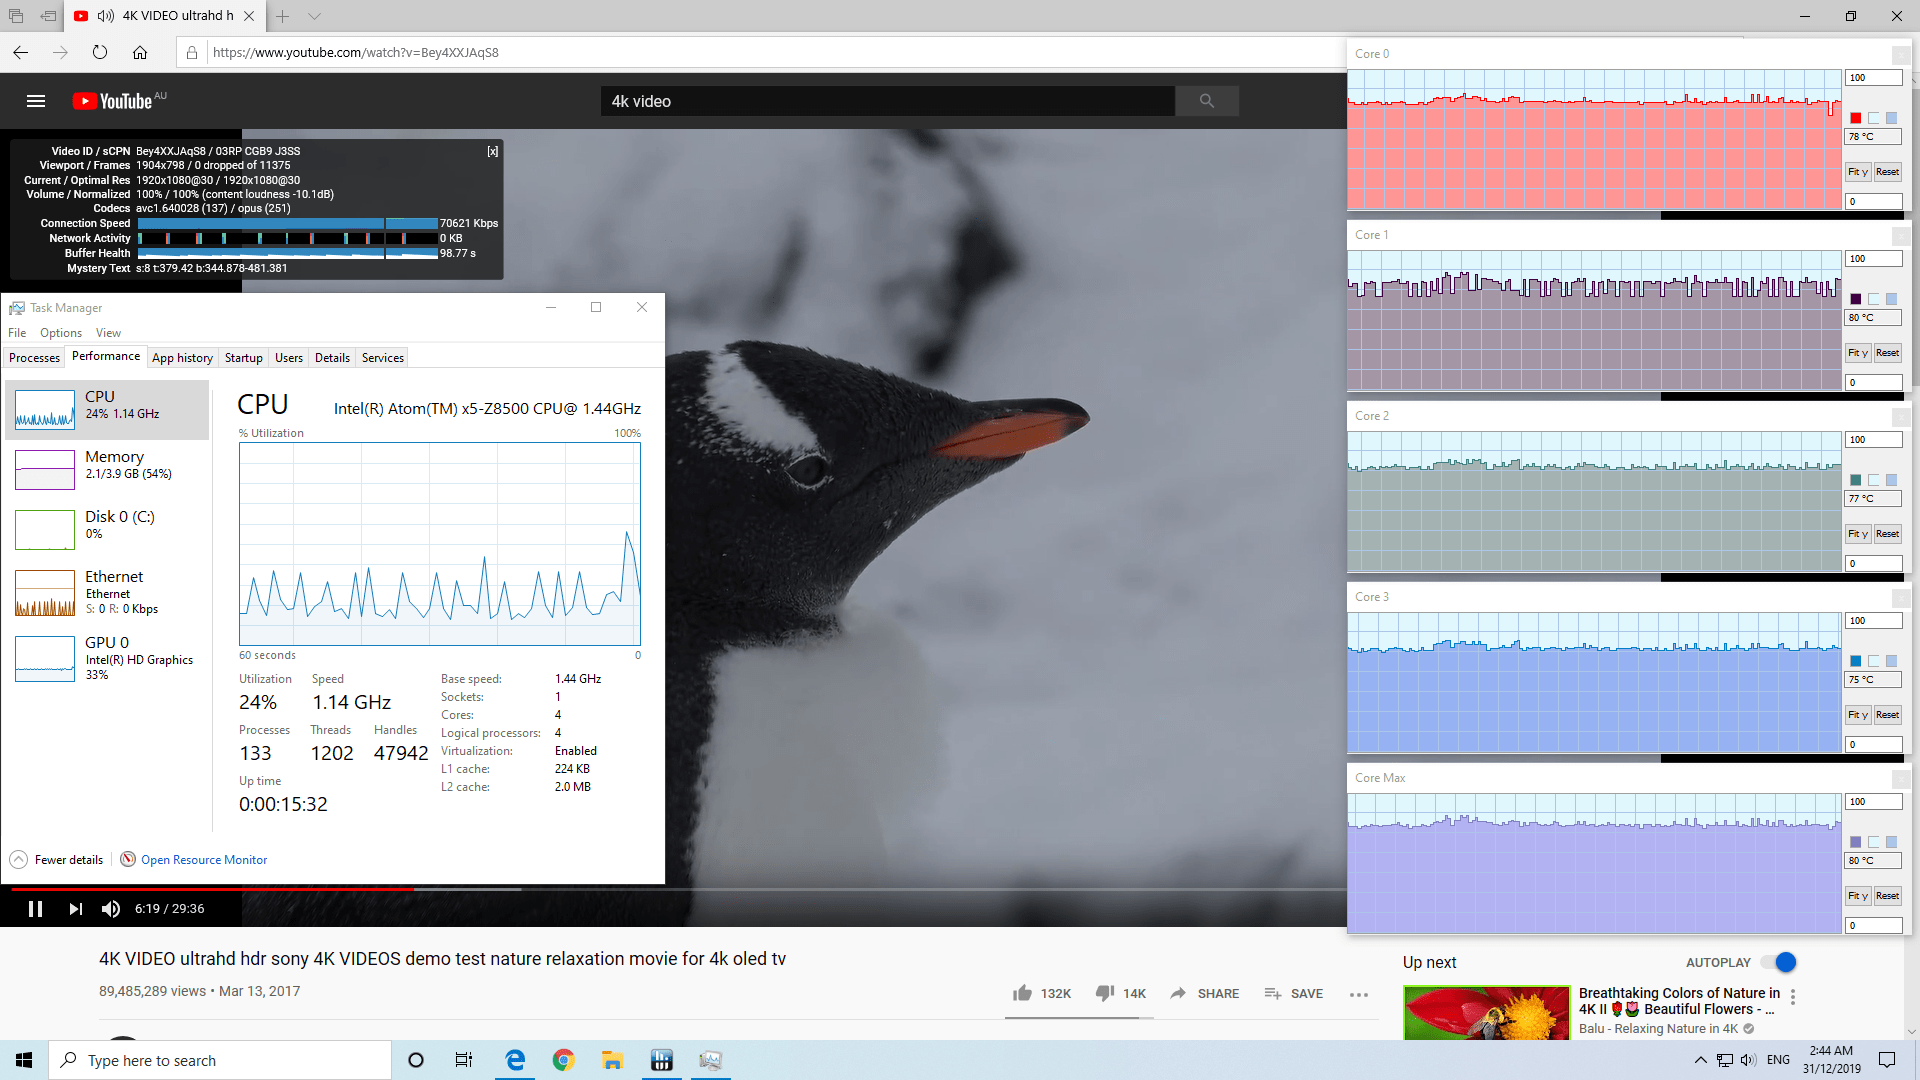Click SAVE to add to playlist
The width and height of the screenshot is (1920, 1080).
pos(1293,993)
